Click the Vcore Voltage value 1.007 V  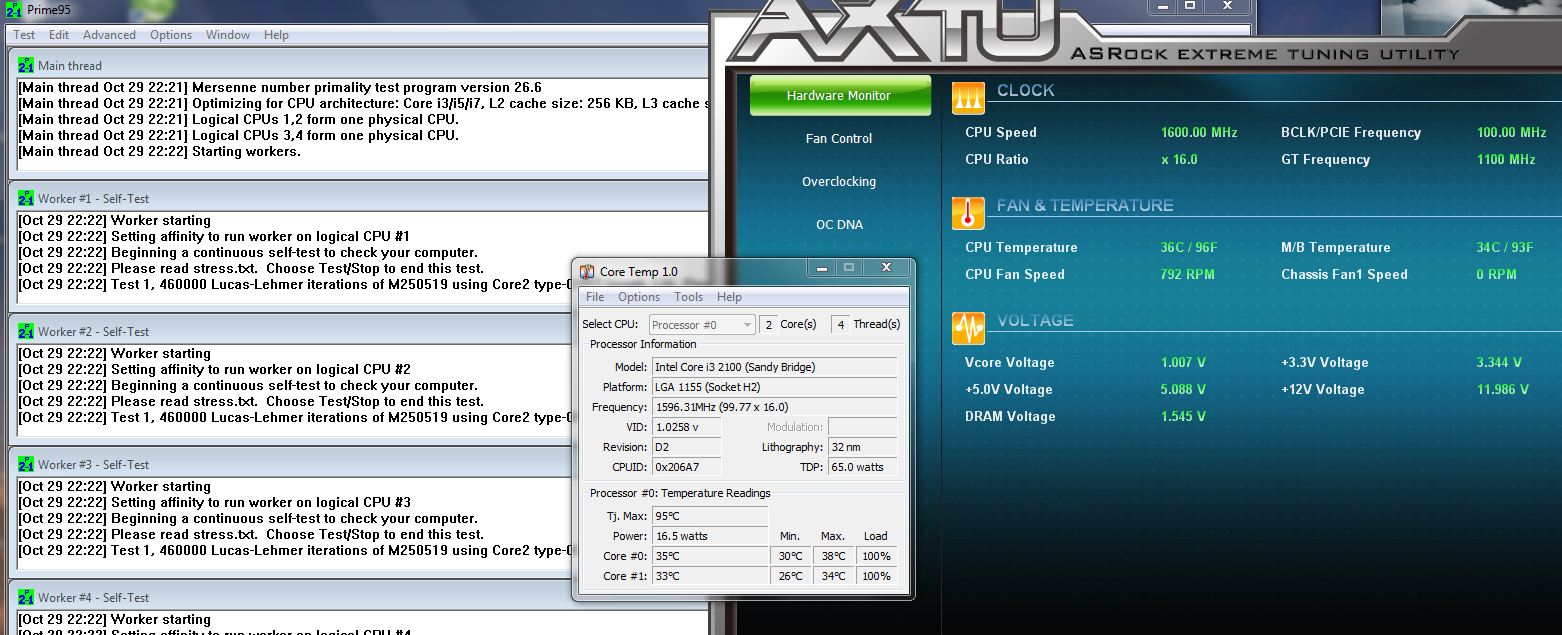[x=1183, y=363]
